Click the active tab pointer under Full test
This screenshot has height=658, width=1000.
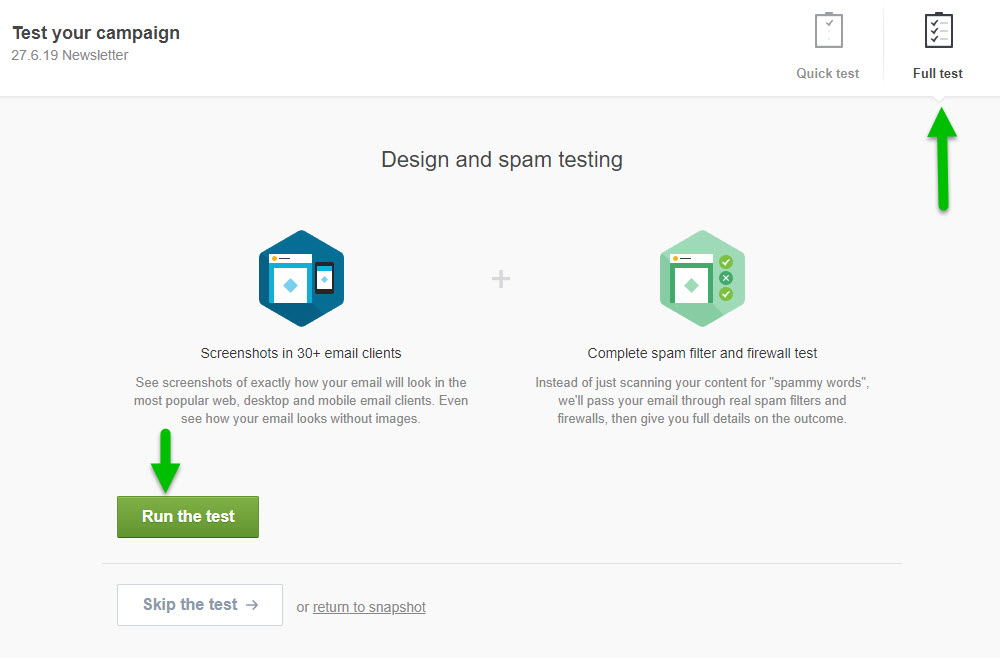coord(938,97)
